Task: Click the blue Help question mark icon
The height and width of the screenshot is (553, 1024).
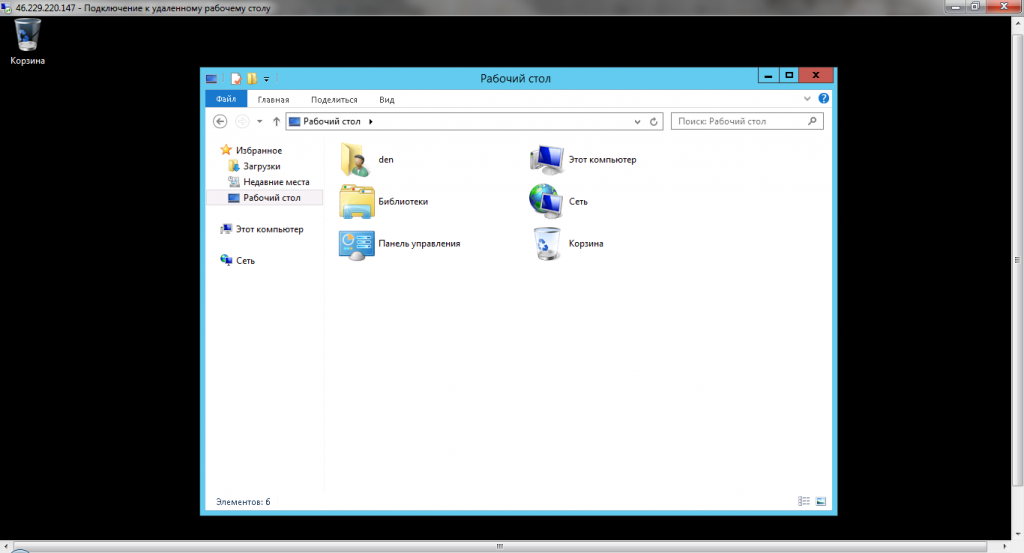Action: [824, 99]
